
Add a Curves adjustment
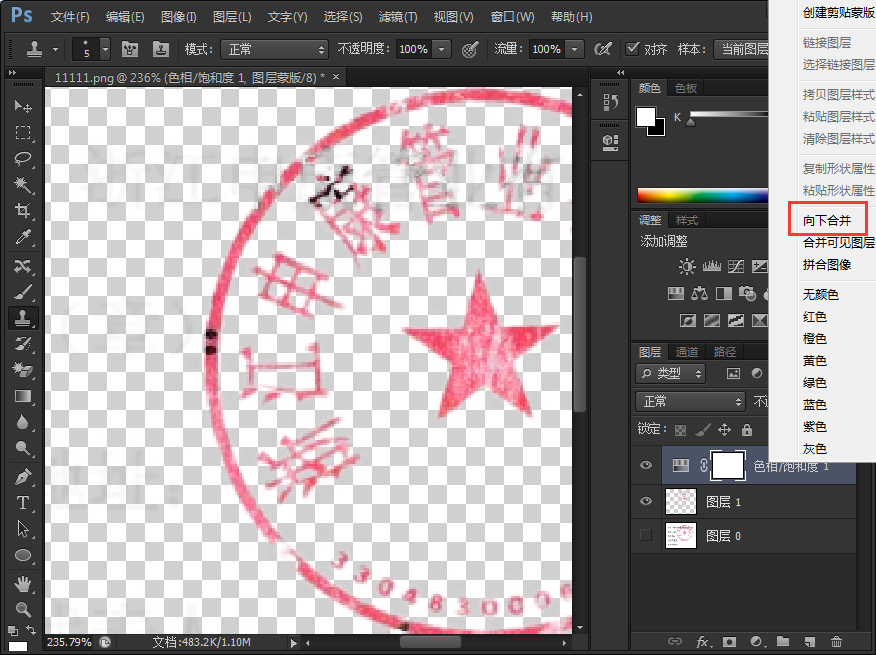(736, 267)
